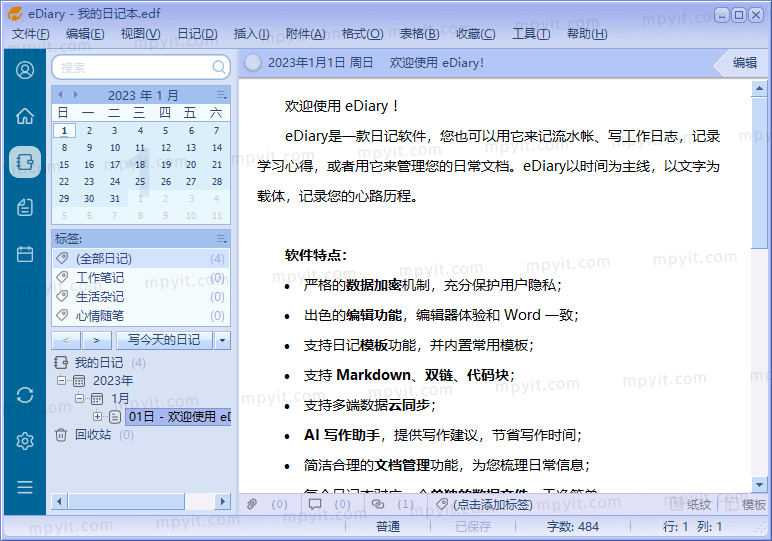Click the weather/mood circle icon in header
772x541 pixels.
click(x=253, y=63)
